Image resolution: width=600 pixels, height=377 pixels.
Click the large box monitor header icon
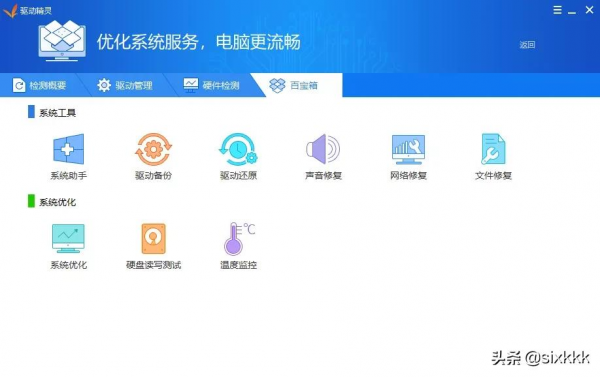[x=62, y=41]
